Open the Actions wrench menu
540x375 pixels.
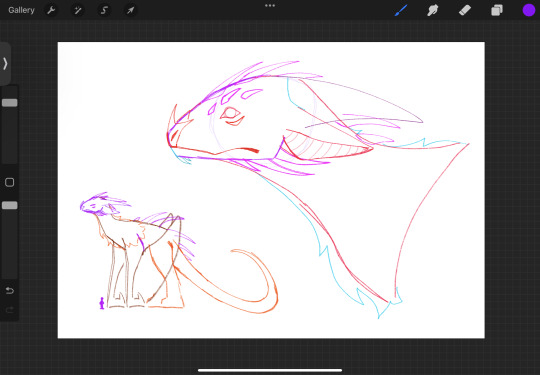tap(51, 10)
